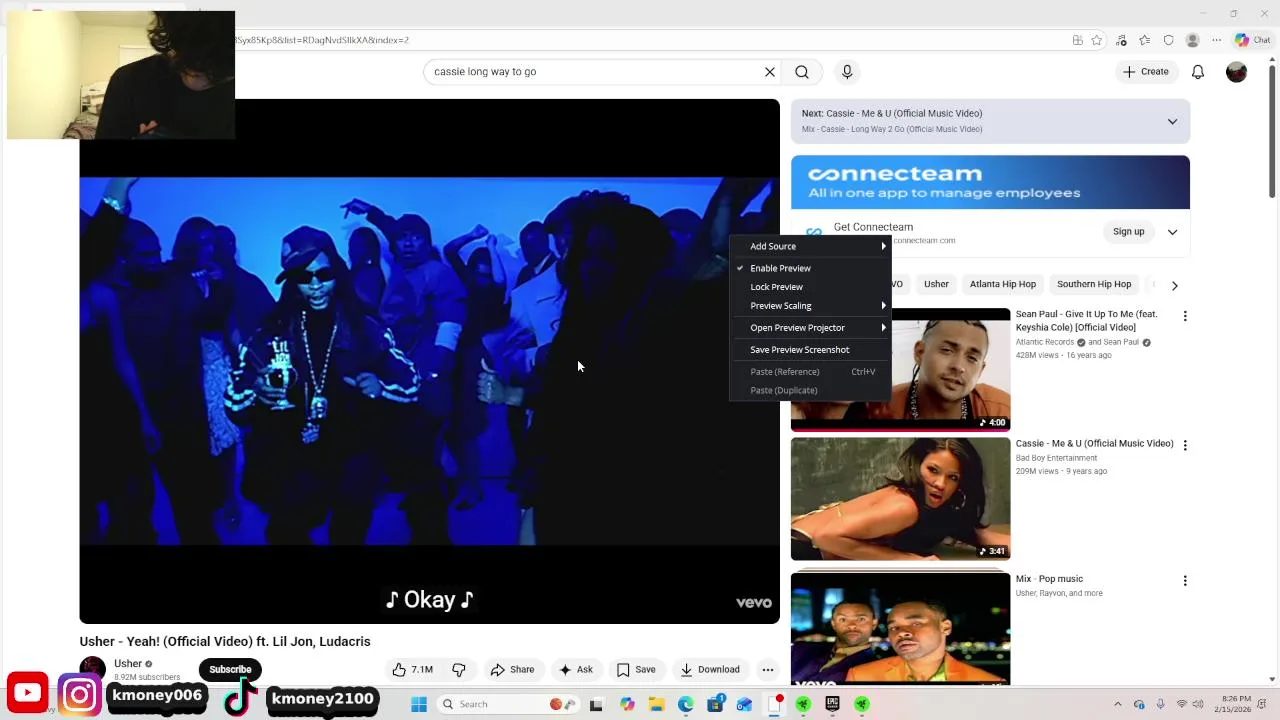This screenshot has width=1280, height=720.
Task: Like the Usher video
Action: [x=412, y=670]
